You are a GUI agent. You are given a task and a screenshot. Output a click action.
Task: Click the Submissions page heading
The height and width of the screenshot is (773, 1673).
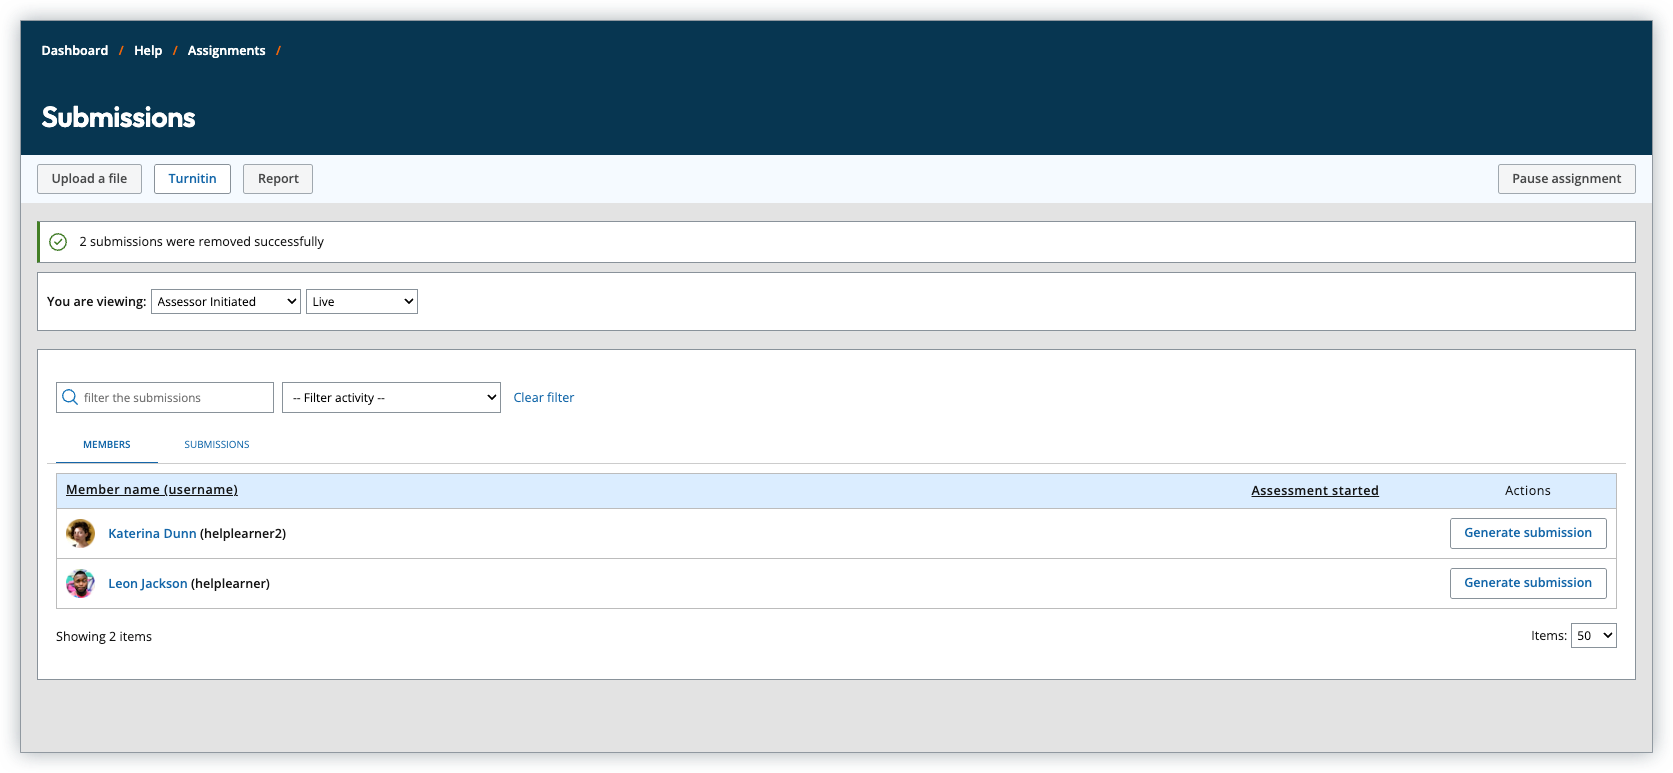coord(119,117)
